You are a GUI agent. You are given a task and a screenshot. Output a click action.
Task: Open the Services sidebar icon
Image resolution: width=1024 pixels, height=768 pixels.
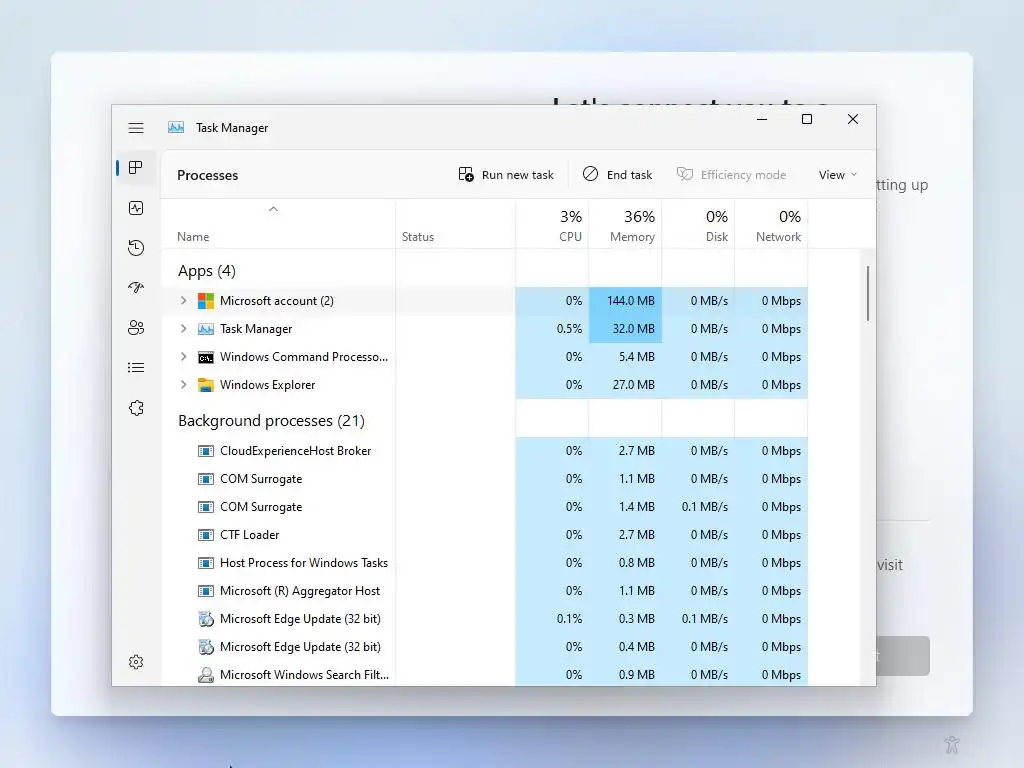136,408
